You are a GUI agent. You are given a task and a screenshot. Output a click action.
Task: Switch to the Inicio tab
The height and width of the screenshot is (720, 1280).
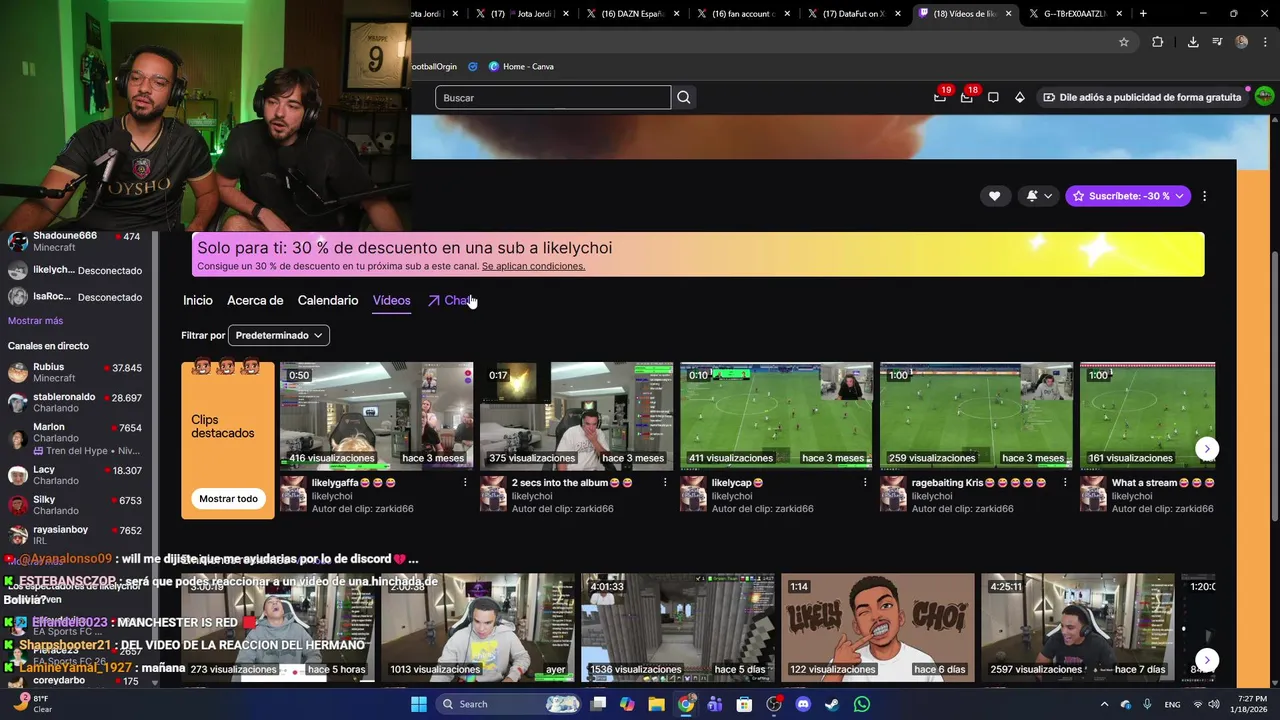click(198, 300)
